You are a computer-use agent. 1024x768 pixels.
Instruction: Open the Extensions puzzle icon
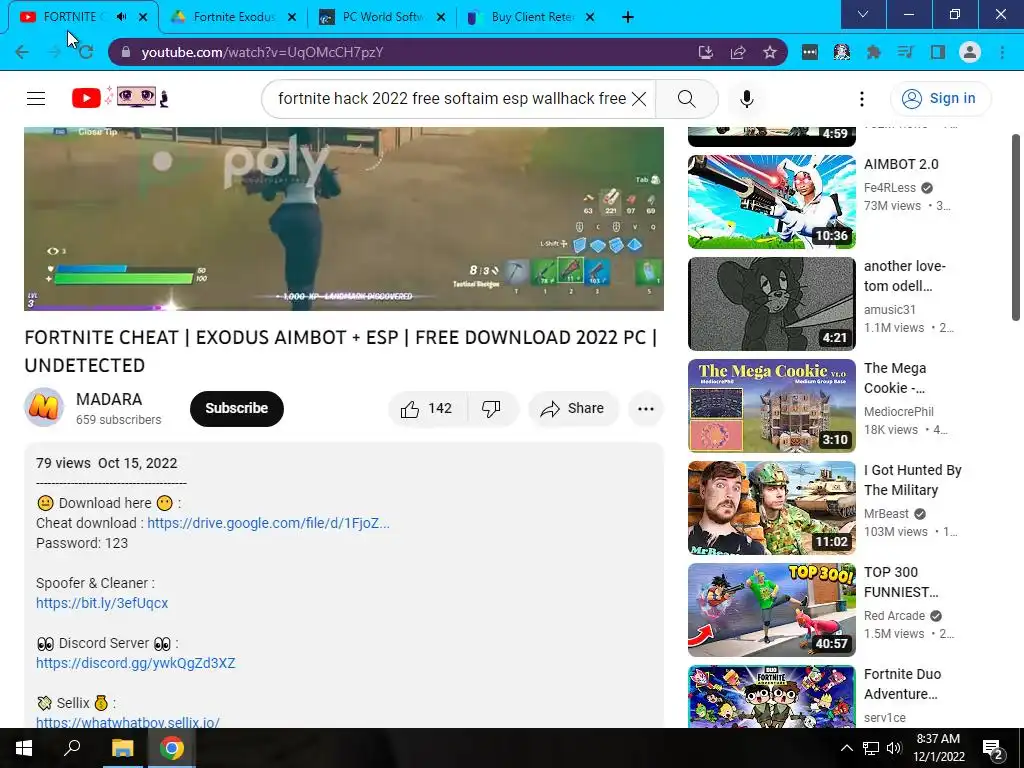(x=873, y=52)
